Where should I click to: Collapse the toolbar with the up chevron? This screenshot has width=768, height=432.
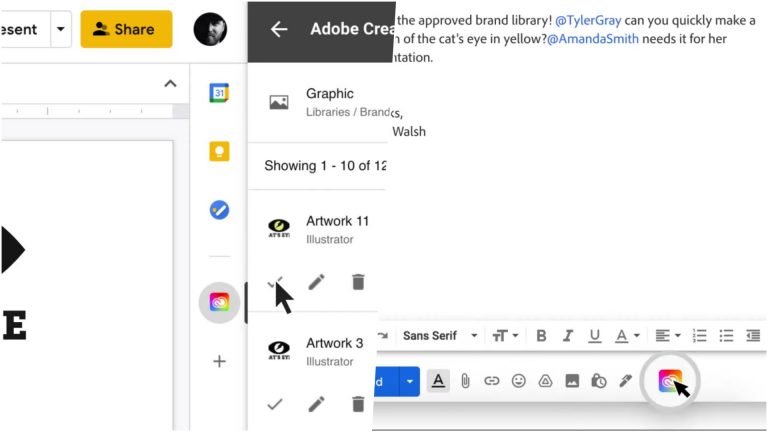[170, 84]
